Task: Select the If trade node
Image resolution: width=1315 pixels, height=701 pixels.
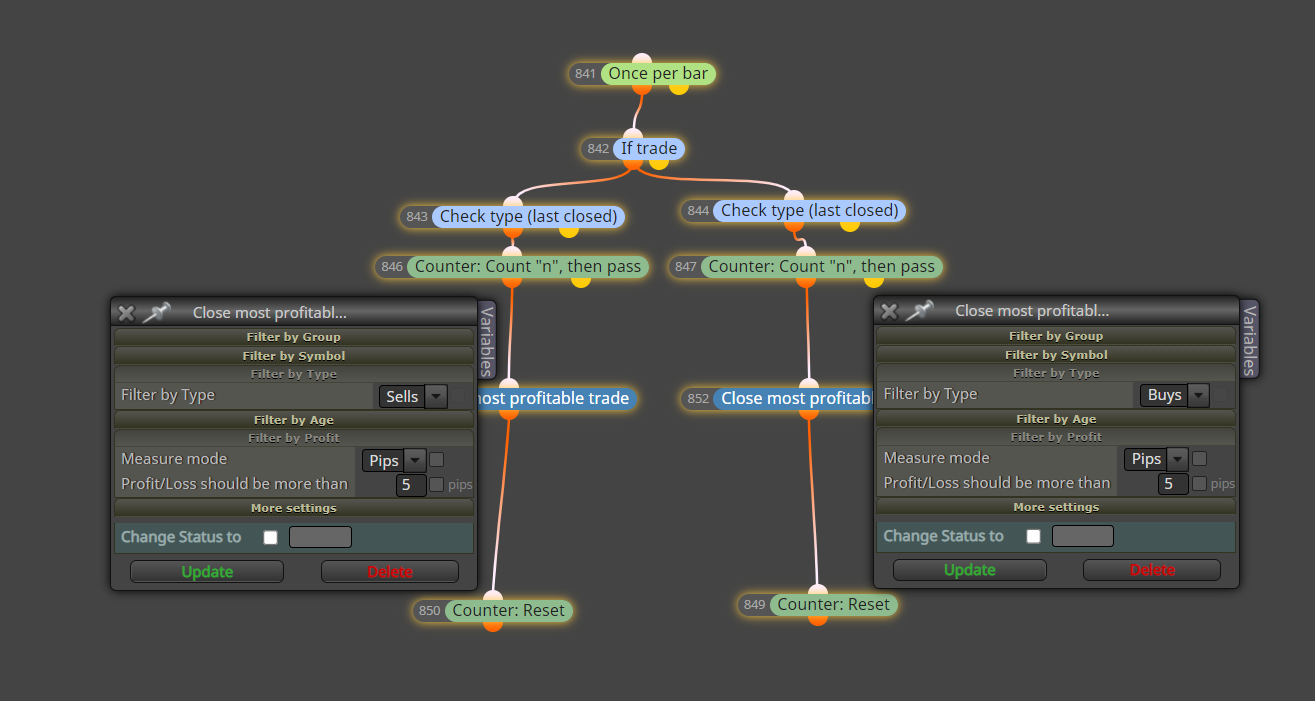Action: (649, 149)
